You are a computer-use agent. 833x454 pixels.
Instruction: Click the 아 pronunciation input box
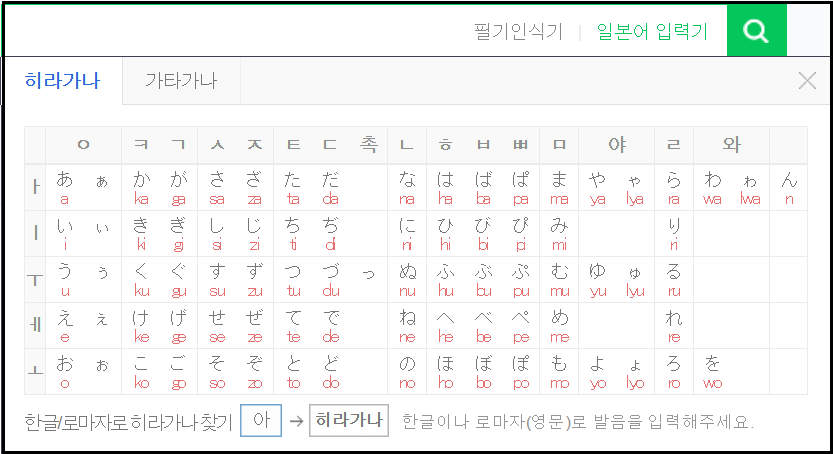pyautogui.click(x=261, y=421)
